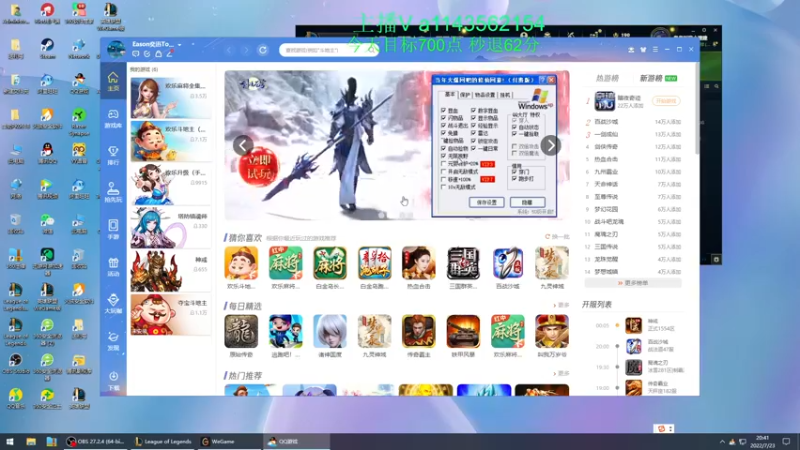
Task: Click the refresh icon in top bar
Action: (263, 50)
